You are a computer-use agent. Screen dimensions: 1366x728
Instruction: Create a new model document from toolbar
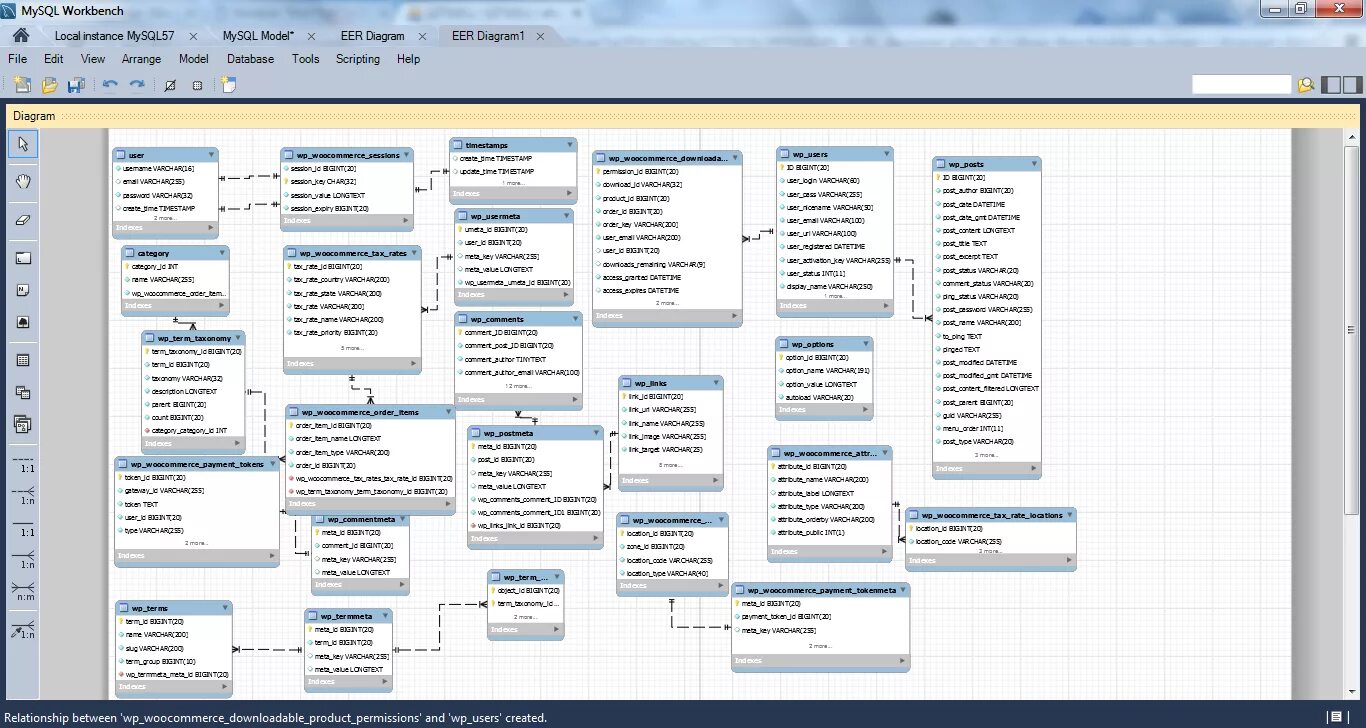pos(22,85)
